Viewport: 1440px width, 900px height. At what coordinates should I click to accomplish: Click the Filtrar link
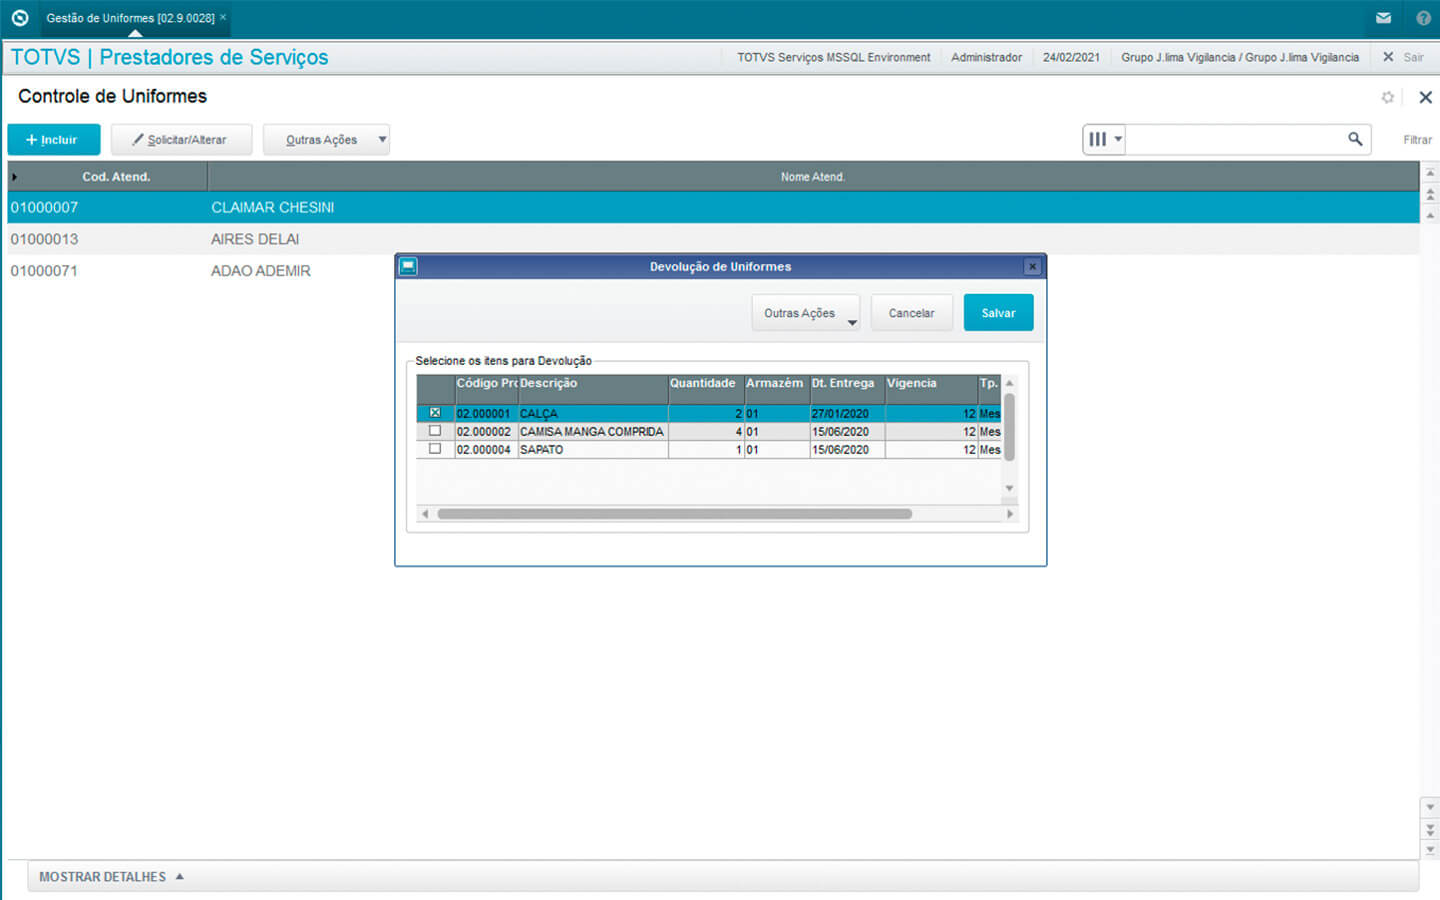click(x=1417, y=140)
